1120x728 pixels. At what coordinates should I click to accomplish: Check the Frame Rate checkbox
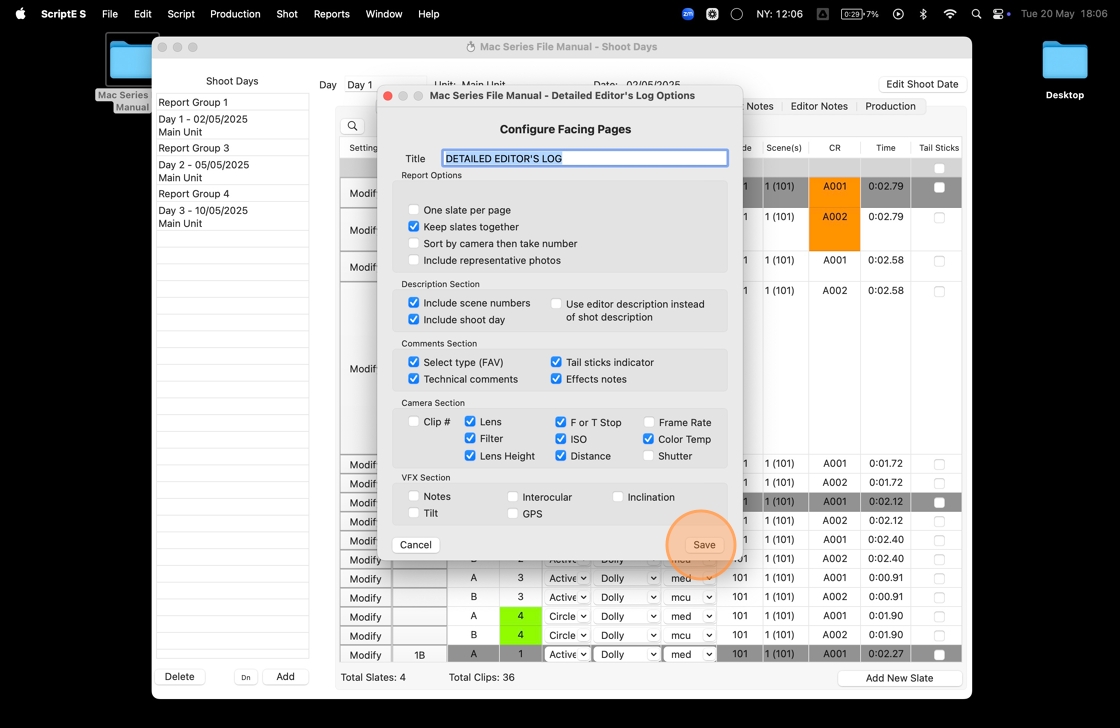point(649,422)
